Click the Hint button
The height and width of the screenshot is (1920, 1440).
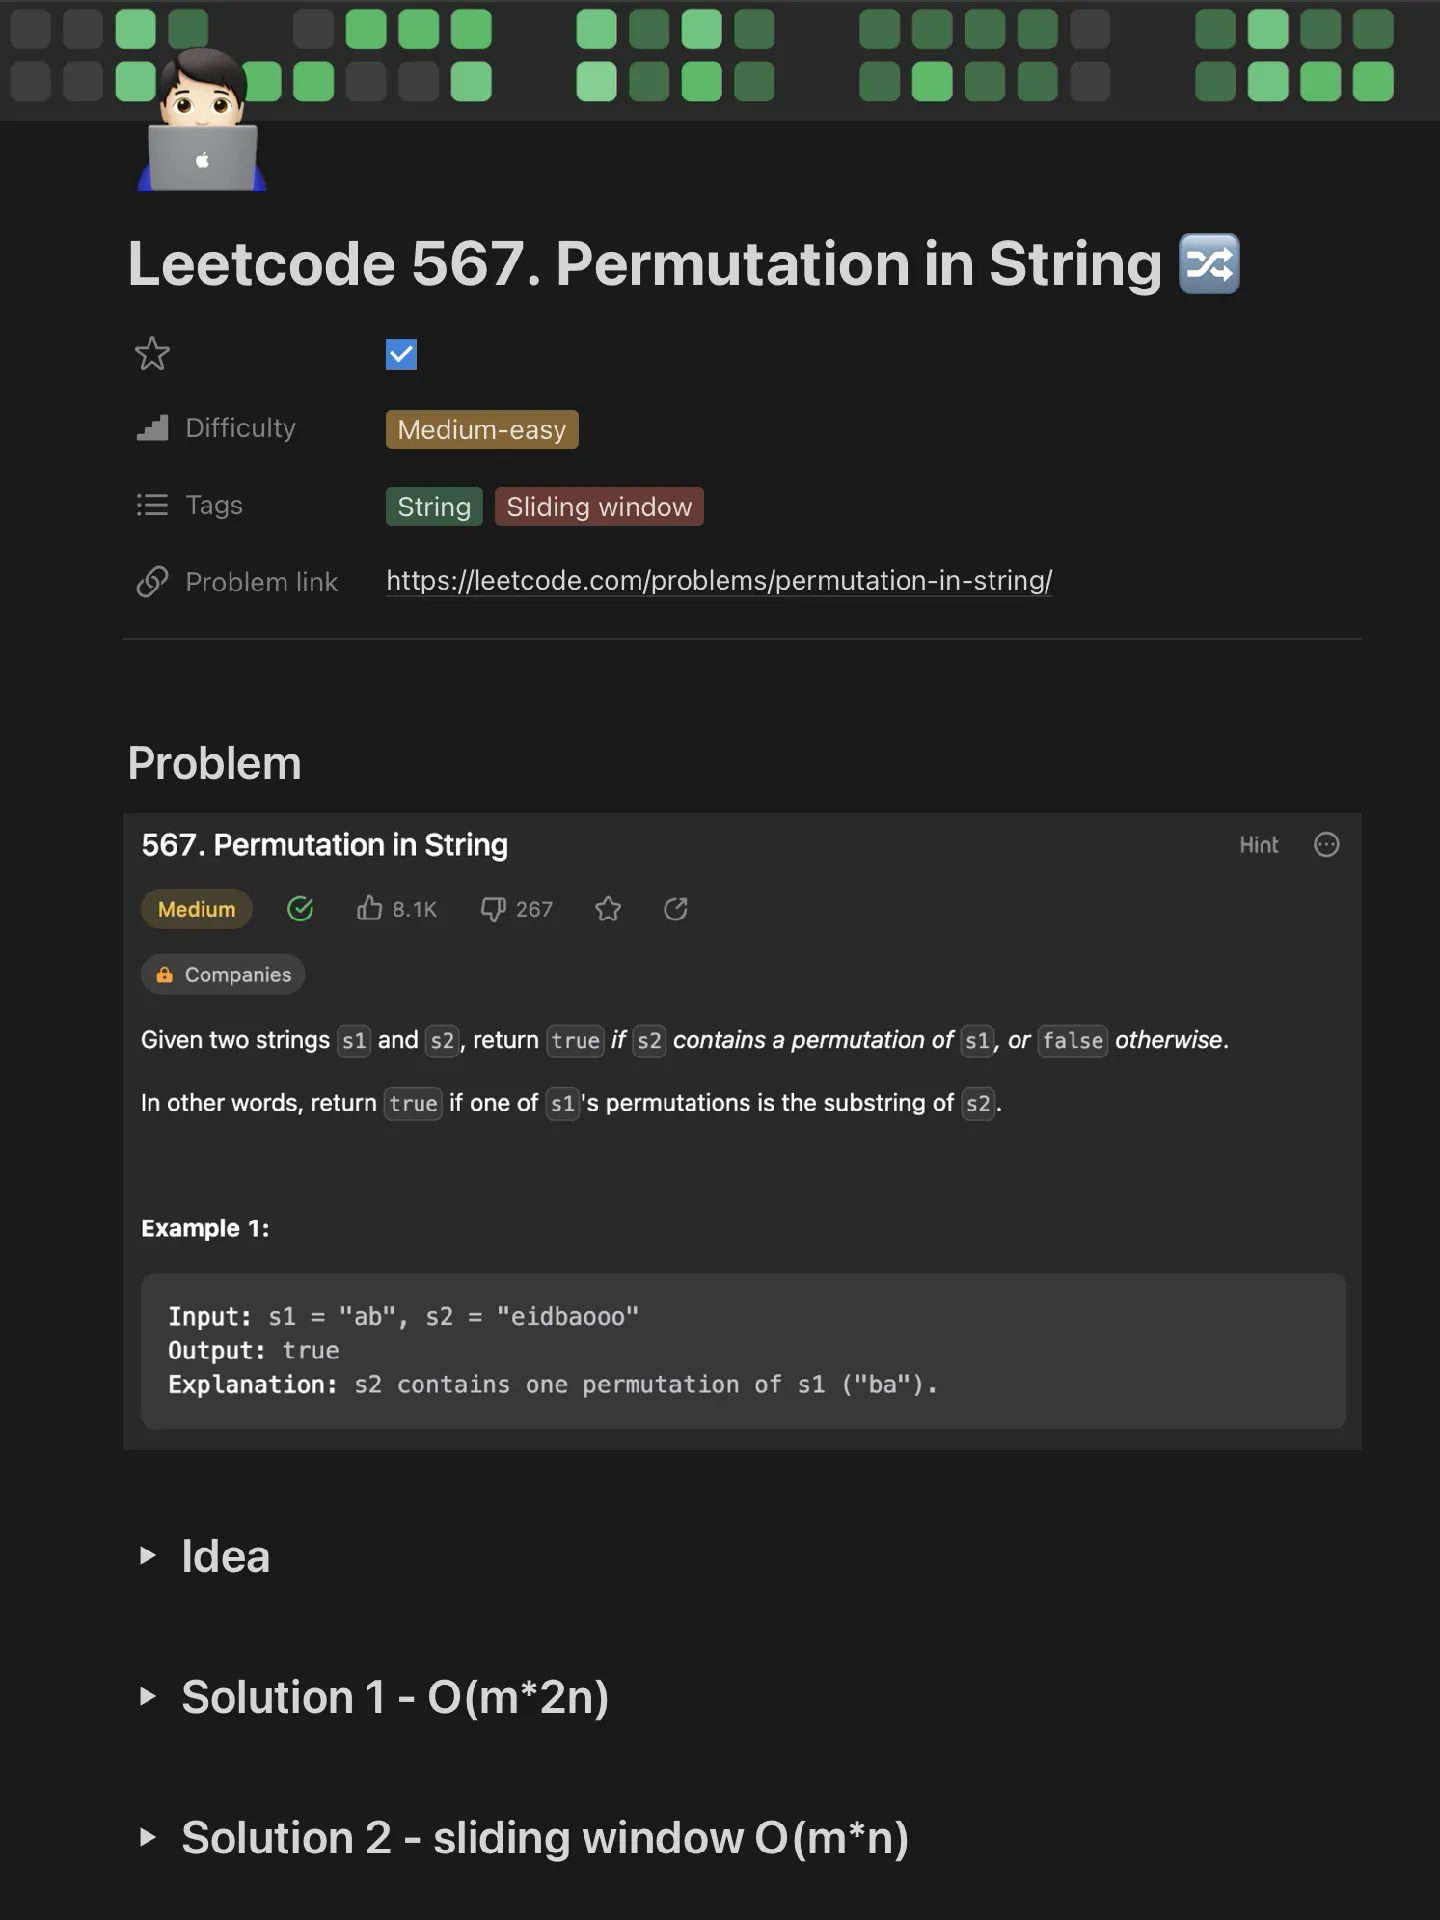pyautogui.click(x=1258, y=845)
